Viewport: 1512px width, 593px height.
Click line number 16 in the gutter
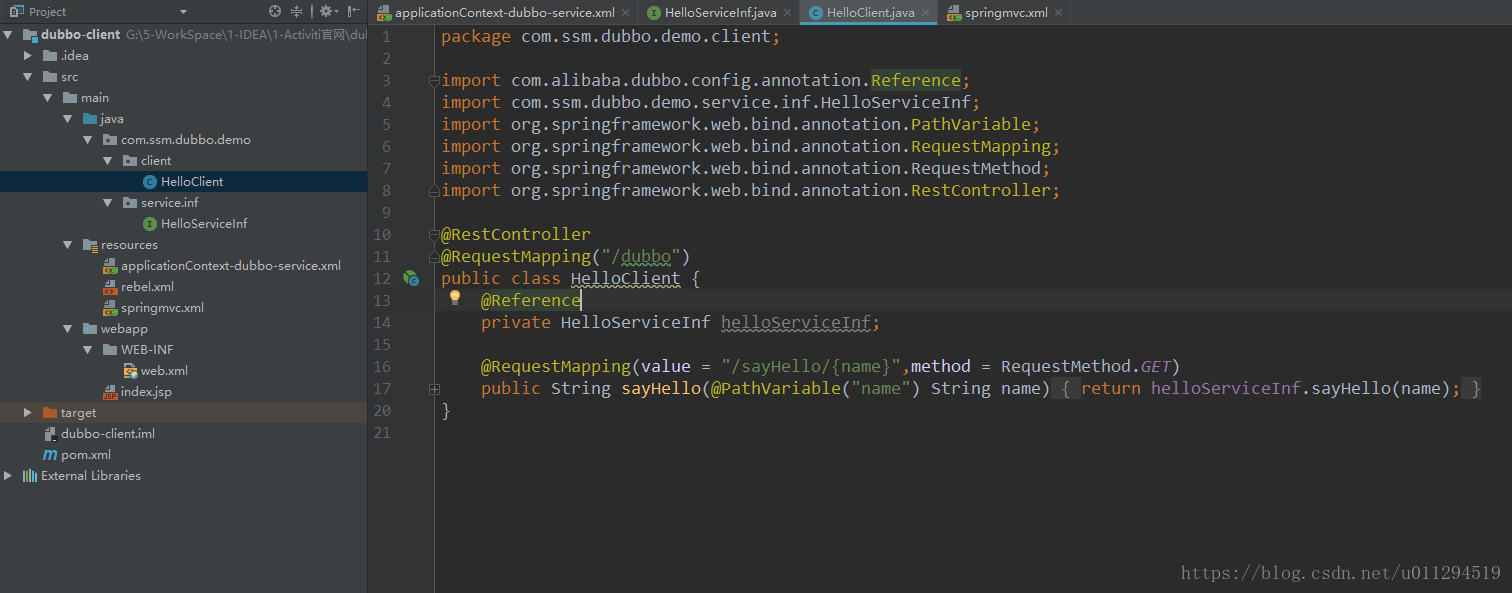(382, 366)
